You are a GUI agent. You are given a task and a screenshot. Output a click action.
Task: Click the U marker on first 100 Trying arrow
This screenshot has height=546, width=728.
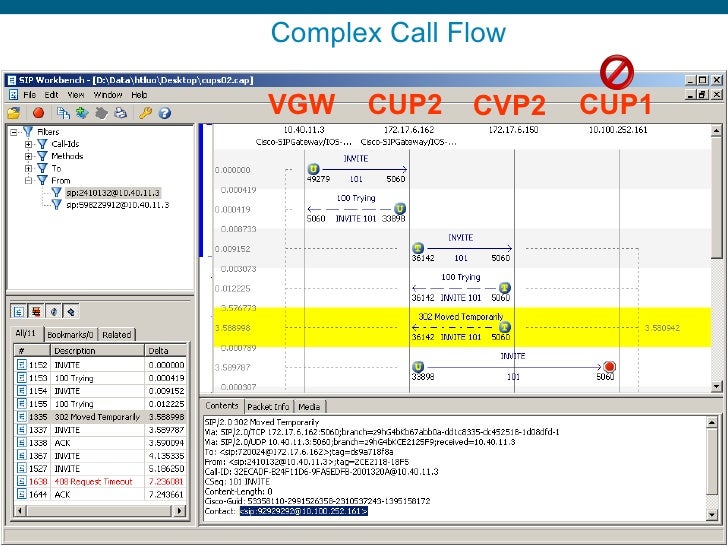(x=399, y=208)
